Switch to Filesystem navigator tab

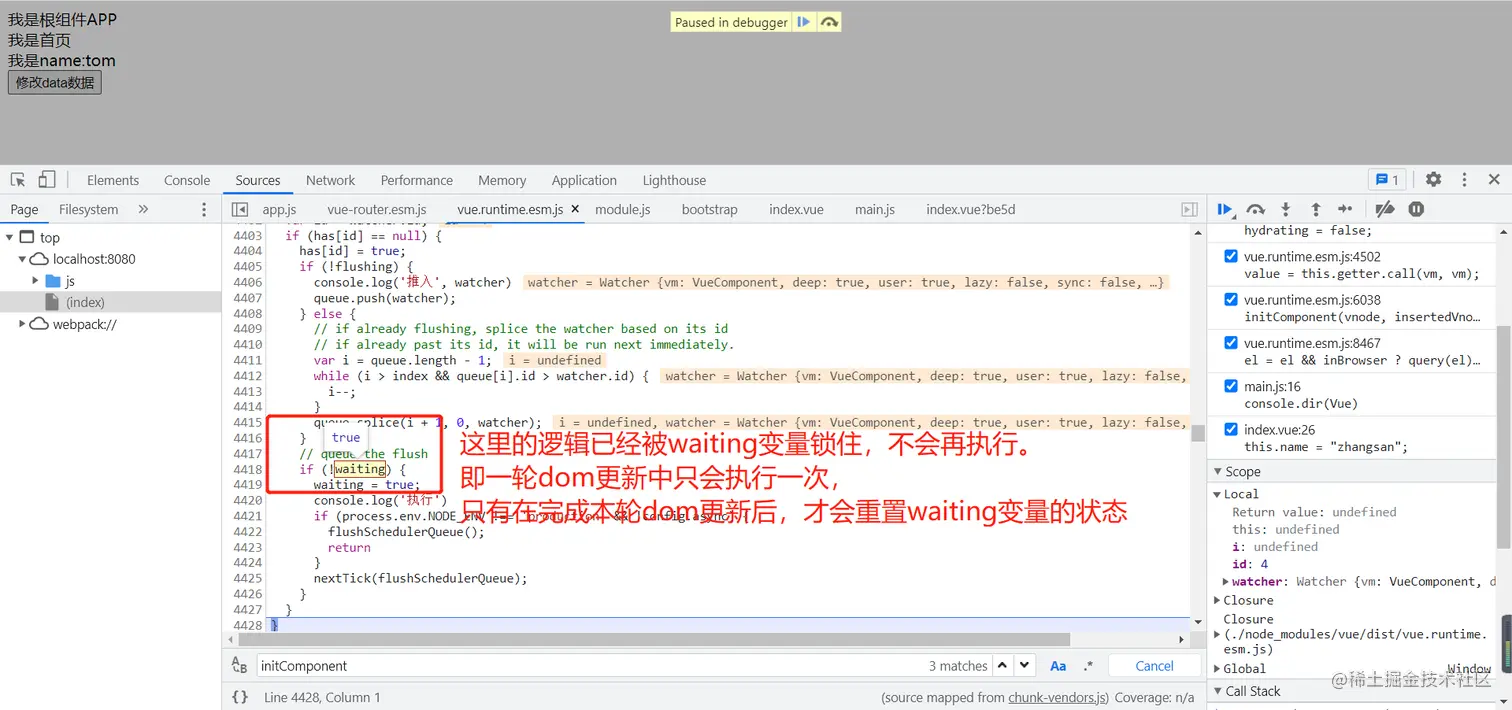coord(88,209)
